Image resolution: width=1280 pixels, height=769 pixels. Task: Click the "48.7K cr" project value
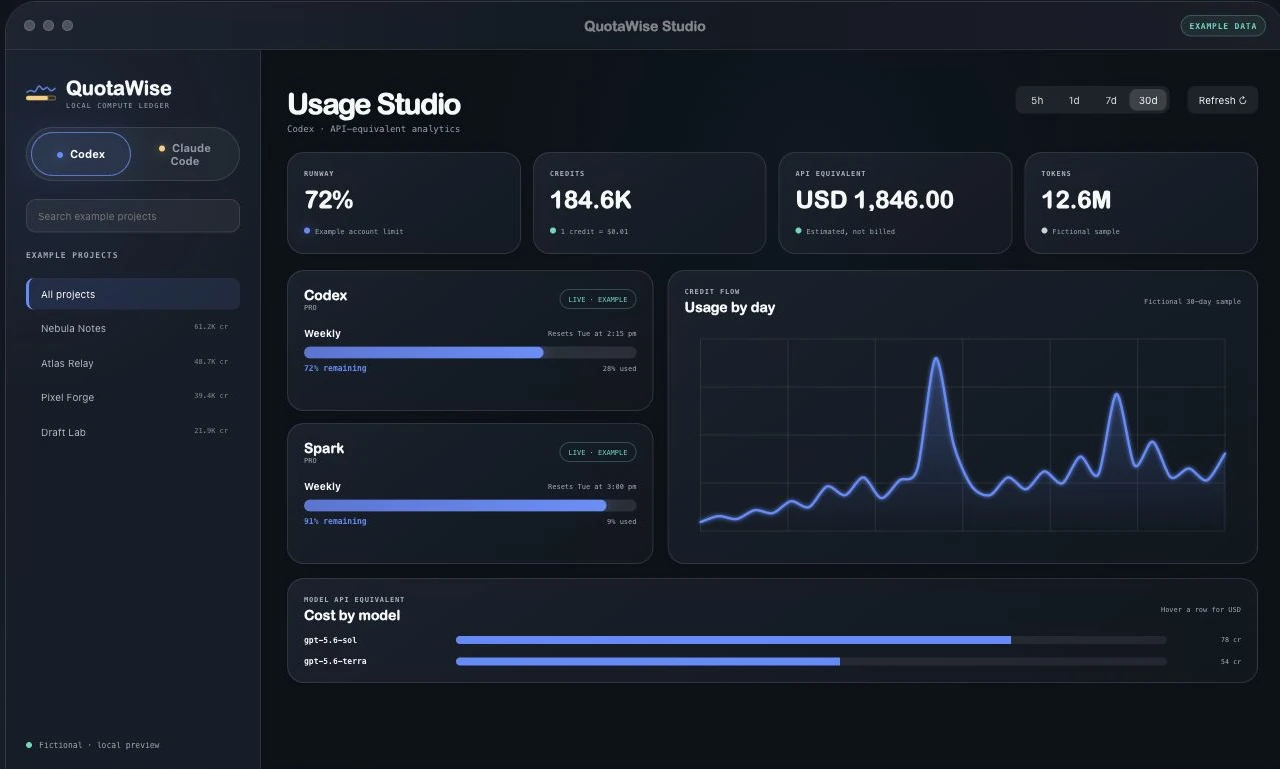click(x=211, y=362)
